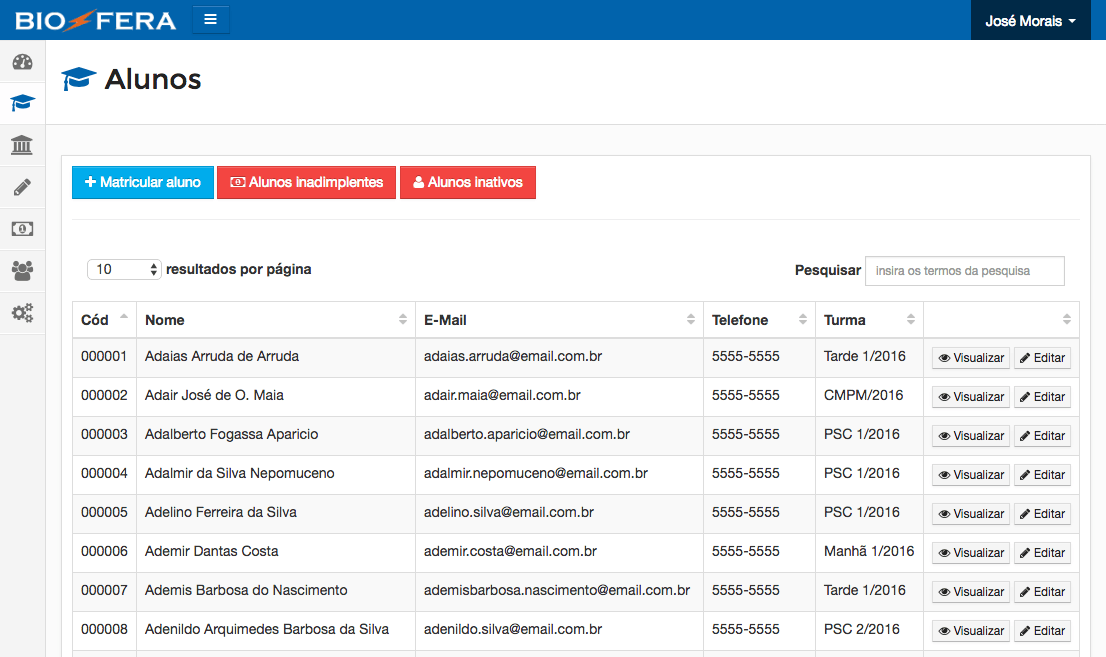This screenshot has height=657, width=1106.
Task: Edit student Adenildo Arquimedes Barbosa da Silva
Action: click(1042, 631)
